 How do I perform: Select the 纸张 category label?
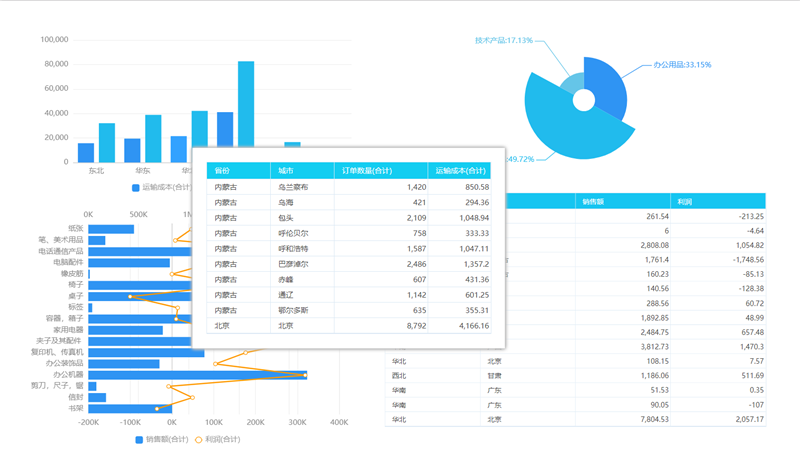(76, 229)
